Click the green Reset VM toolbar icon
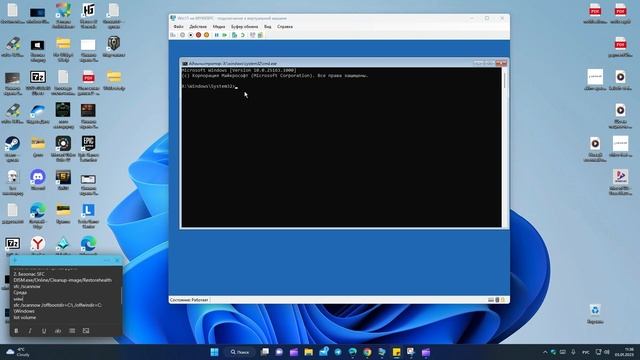Screen dimensions: 640x360 (x=224, y=35)
